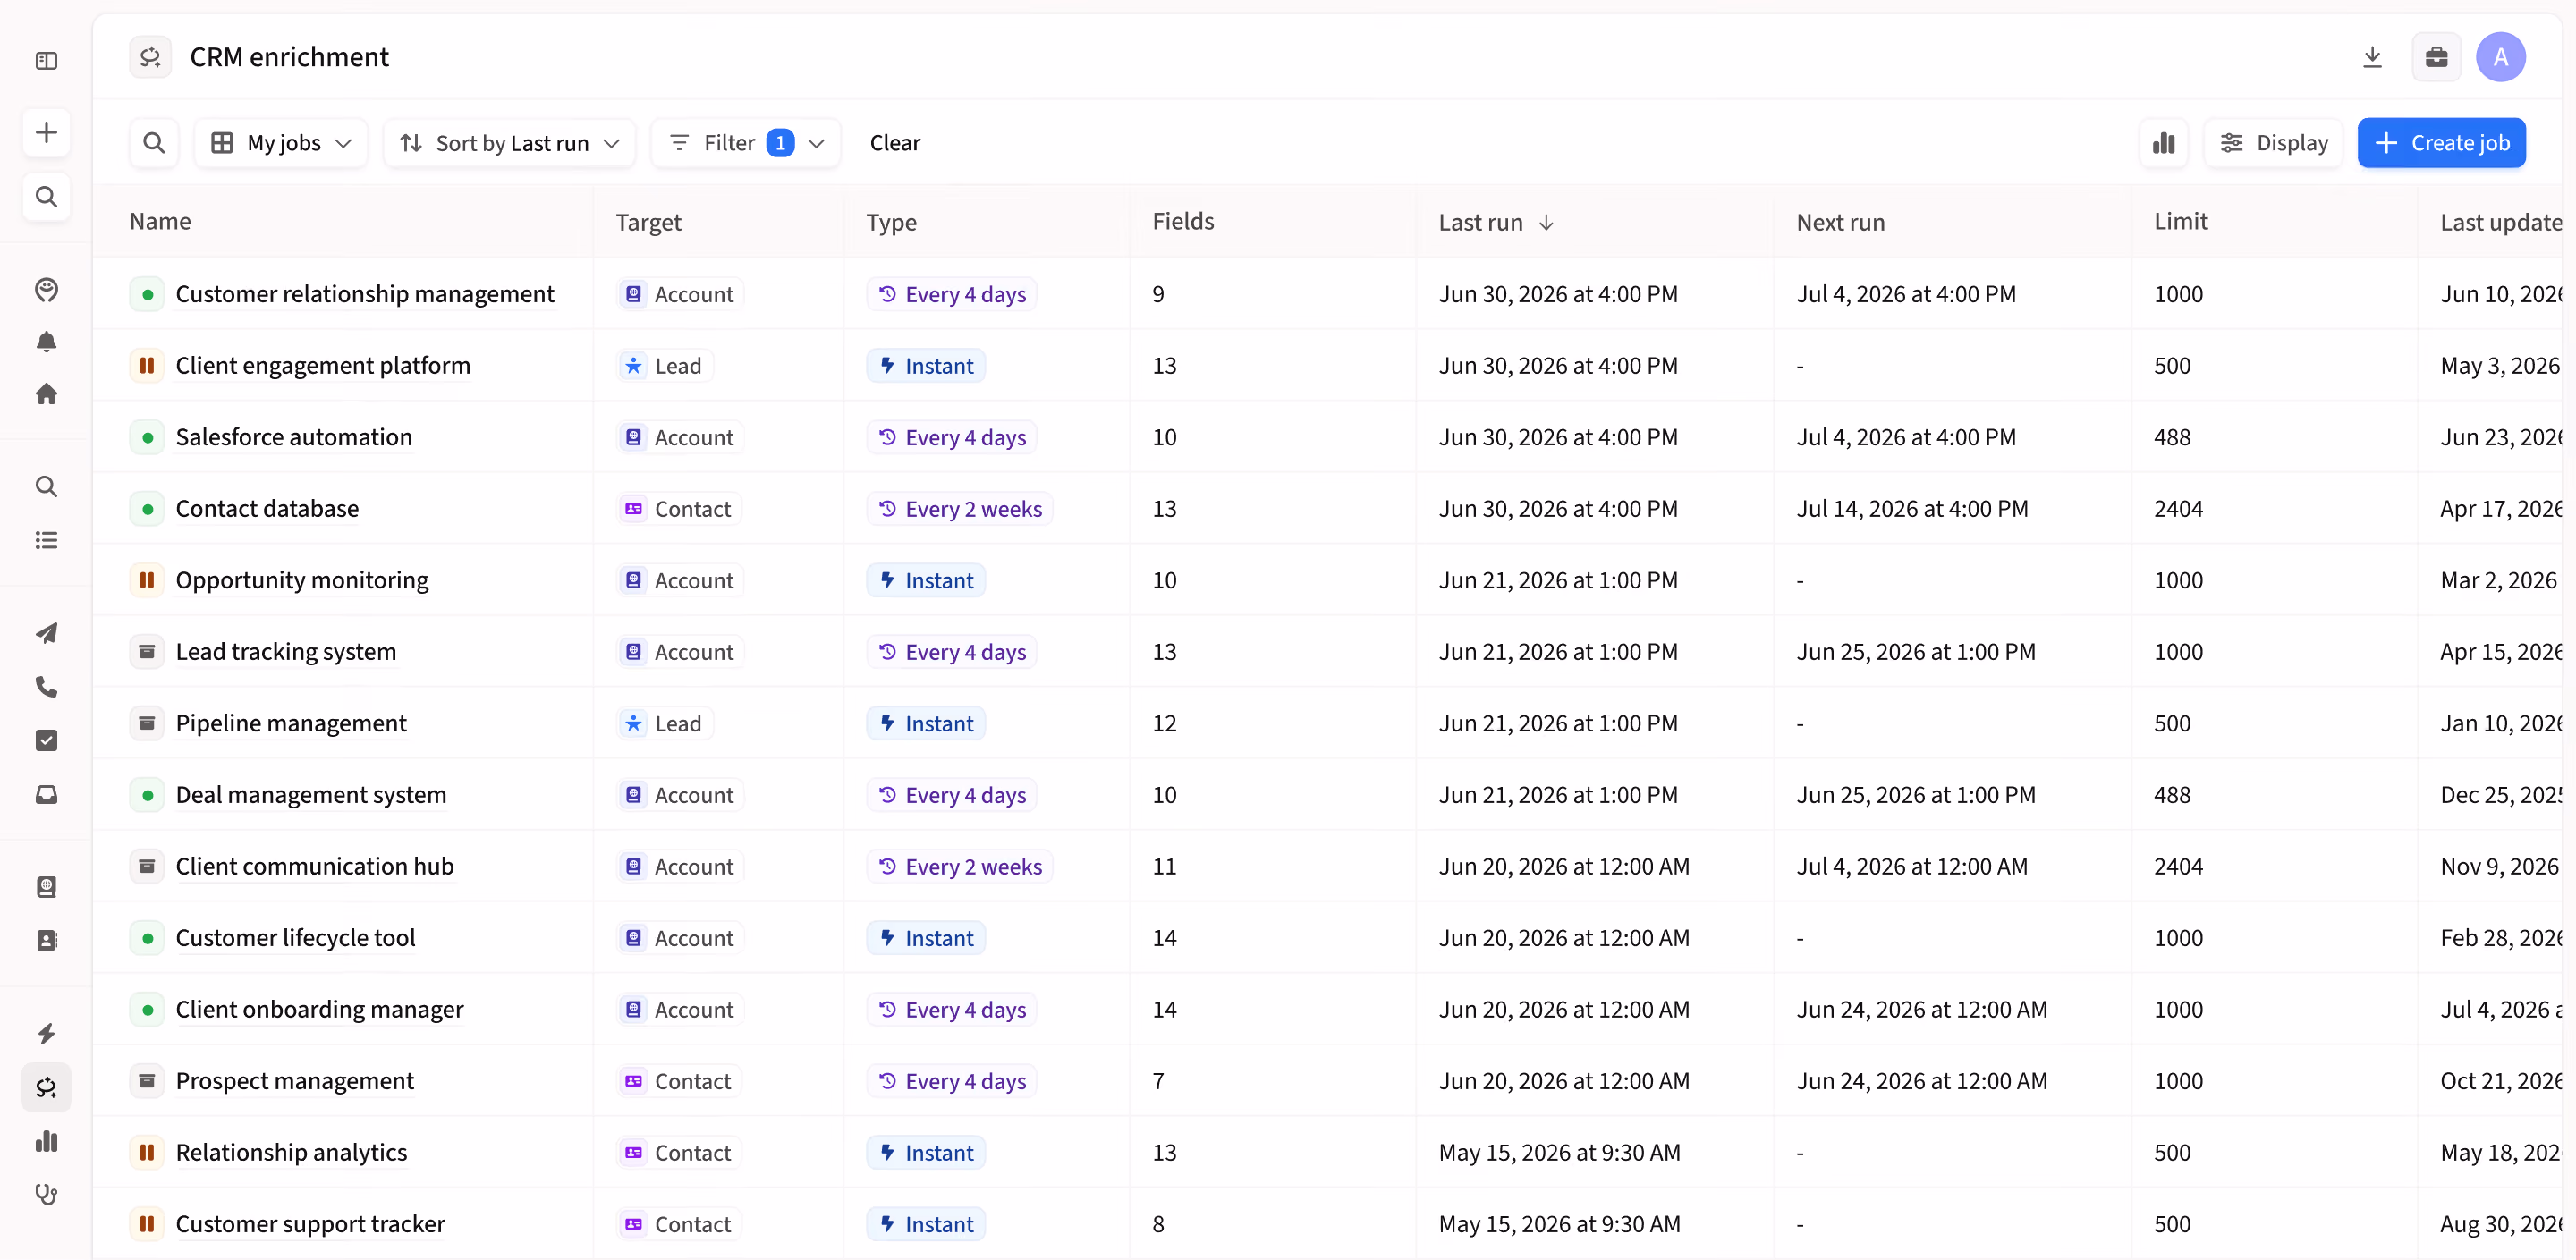Viewport: 2576px width, 1260px height.
Task: Toggle paused status of Opportunity monitoring
Action: coord(147,580)
